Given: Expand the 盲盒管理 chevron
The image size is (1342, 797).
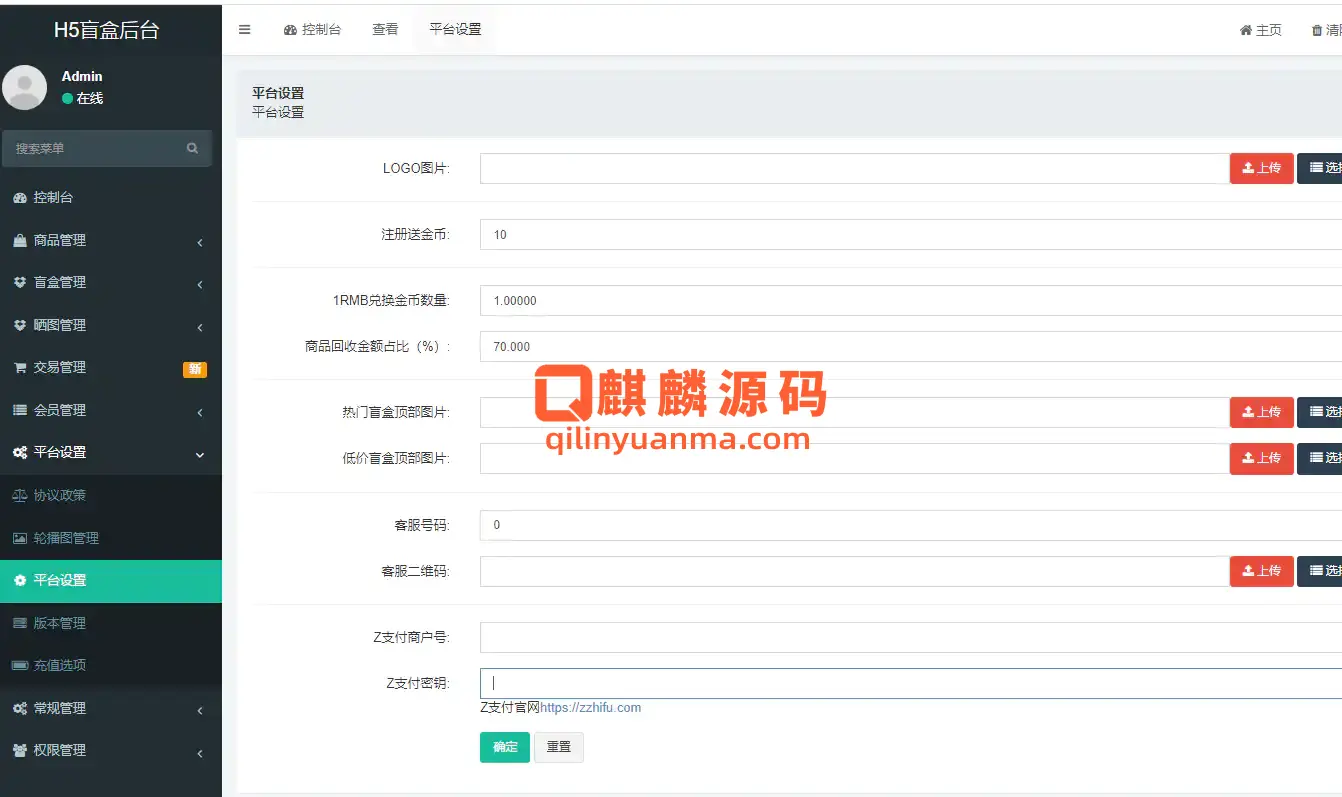Looking at the screenshot, I should tap(198, 283).
